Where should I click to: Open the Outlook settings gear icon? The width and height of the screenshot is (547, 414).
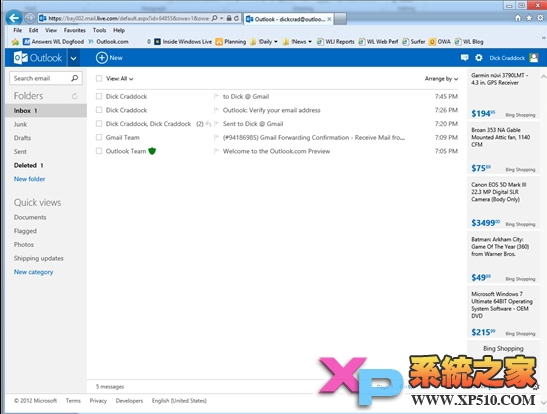[479, 58]
